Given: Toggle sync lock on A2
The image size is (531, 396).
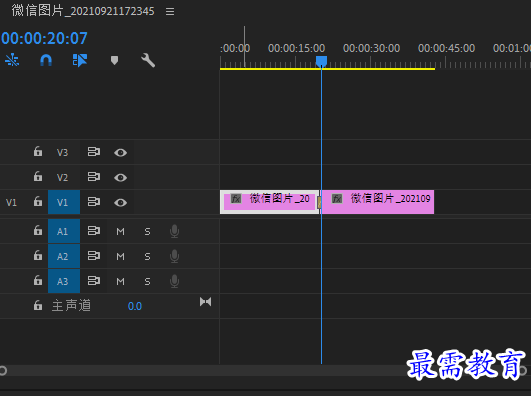Looking at the screenshot, I should coord(94,256).
